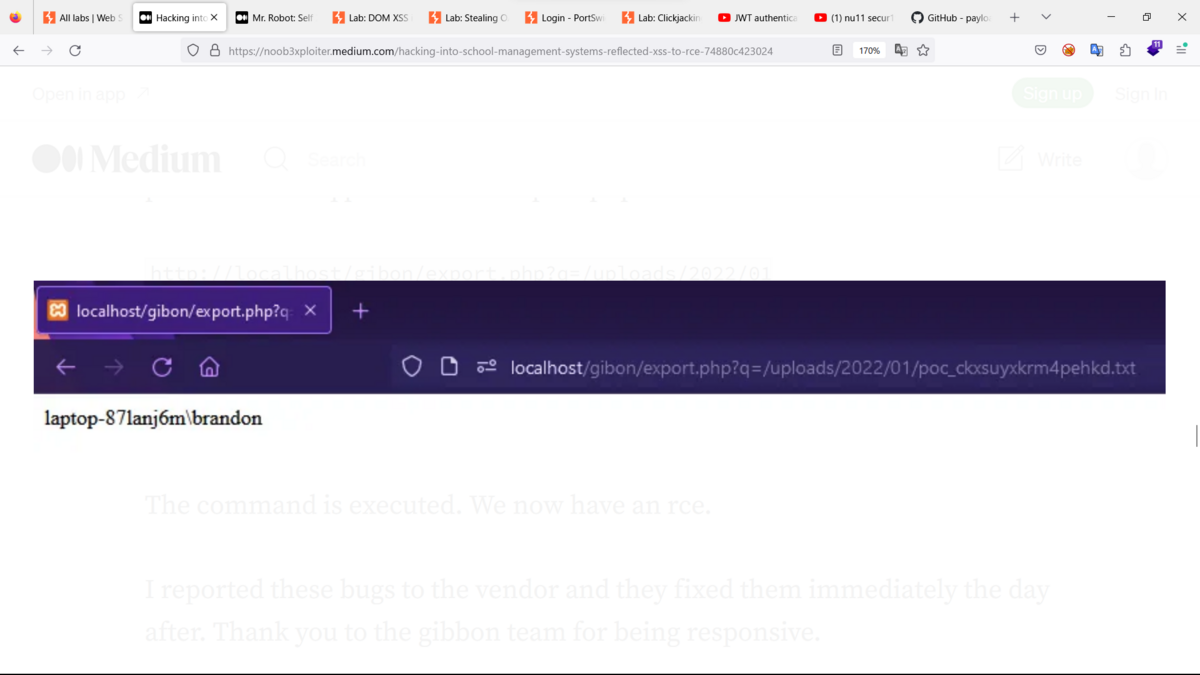The image size is (1200, 675).
Task: Show site security padlock information
Action: pyautogui.click(x=214, y=50)
